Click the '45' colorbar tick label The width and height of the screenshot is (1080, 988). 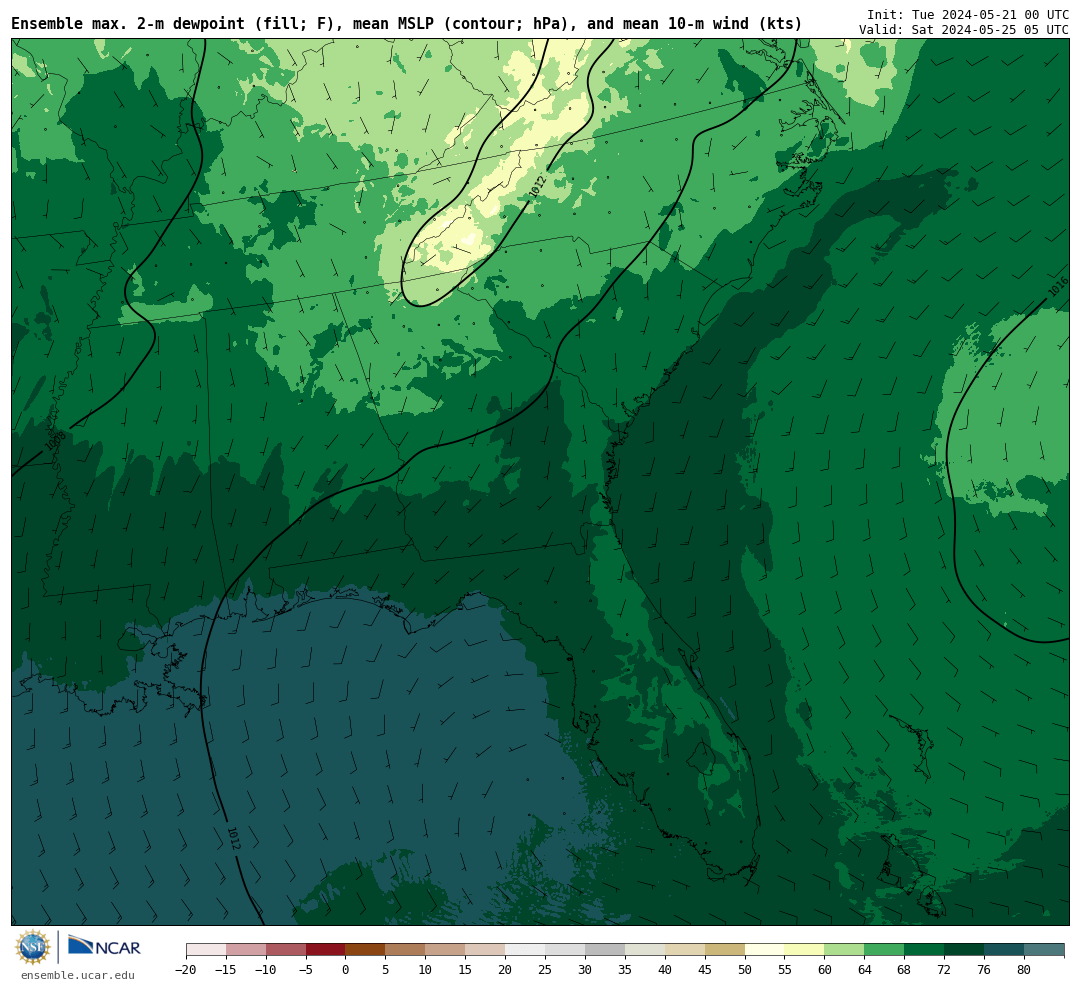pos(705,970)
